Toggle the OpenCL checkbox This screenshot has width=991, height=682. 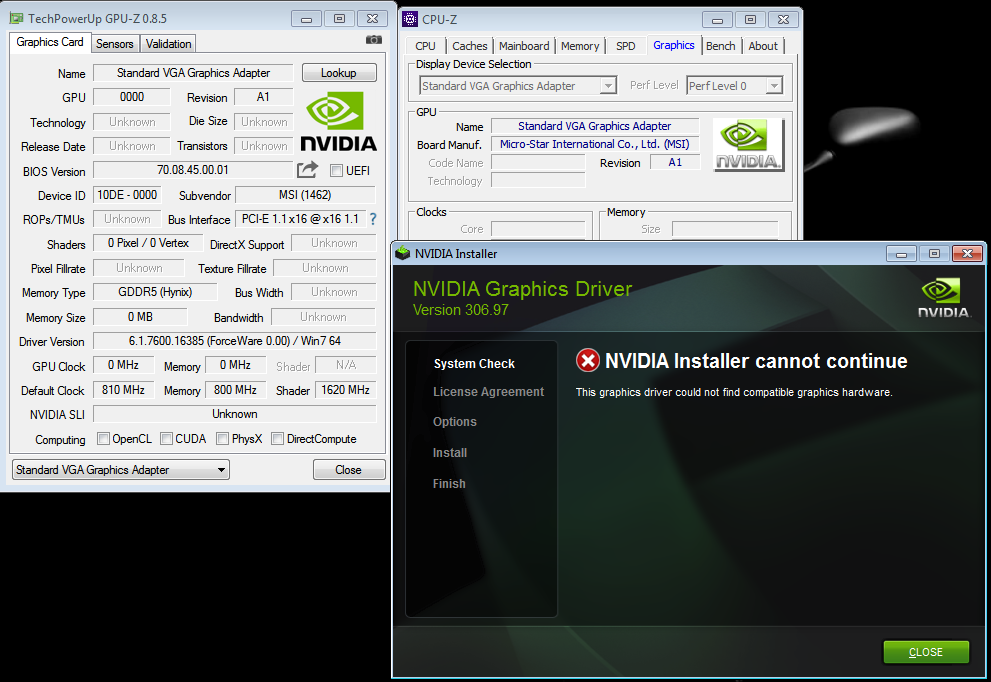click(x=104, y=439)
